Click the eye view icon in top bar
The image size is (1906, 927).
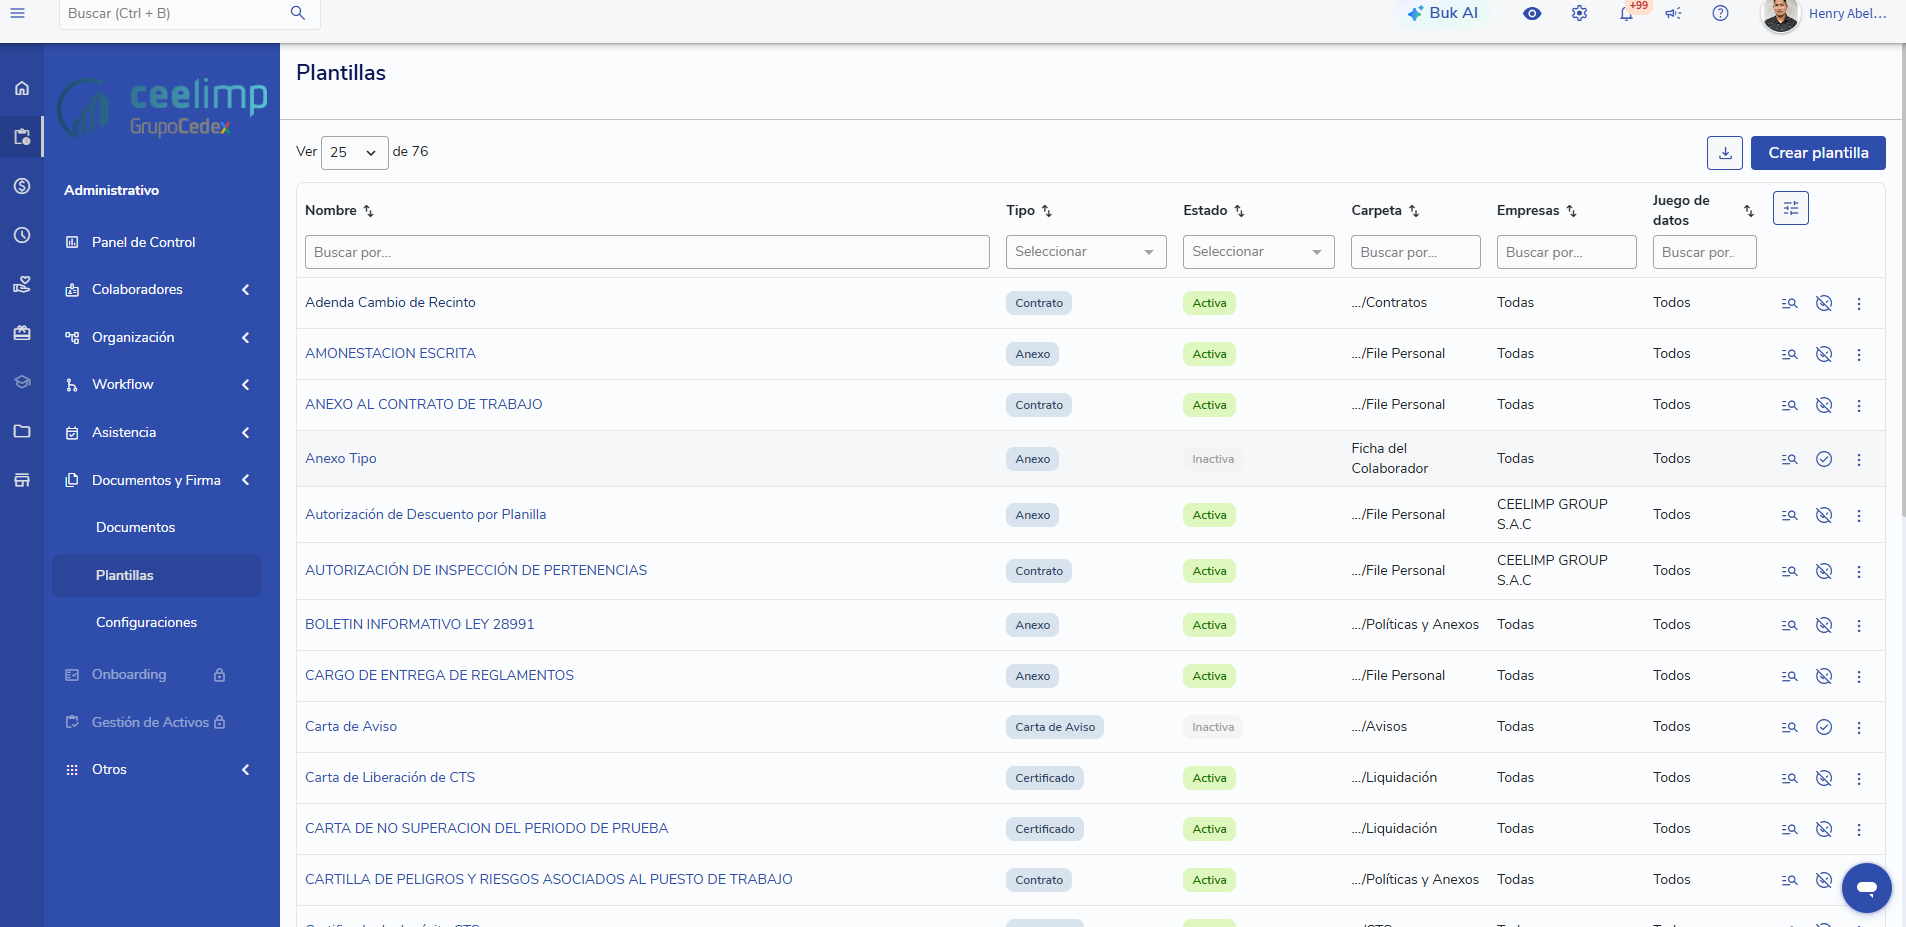tap(1532, 13)
